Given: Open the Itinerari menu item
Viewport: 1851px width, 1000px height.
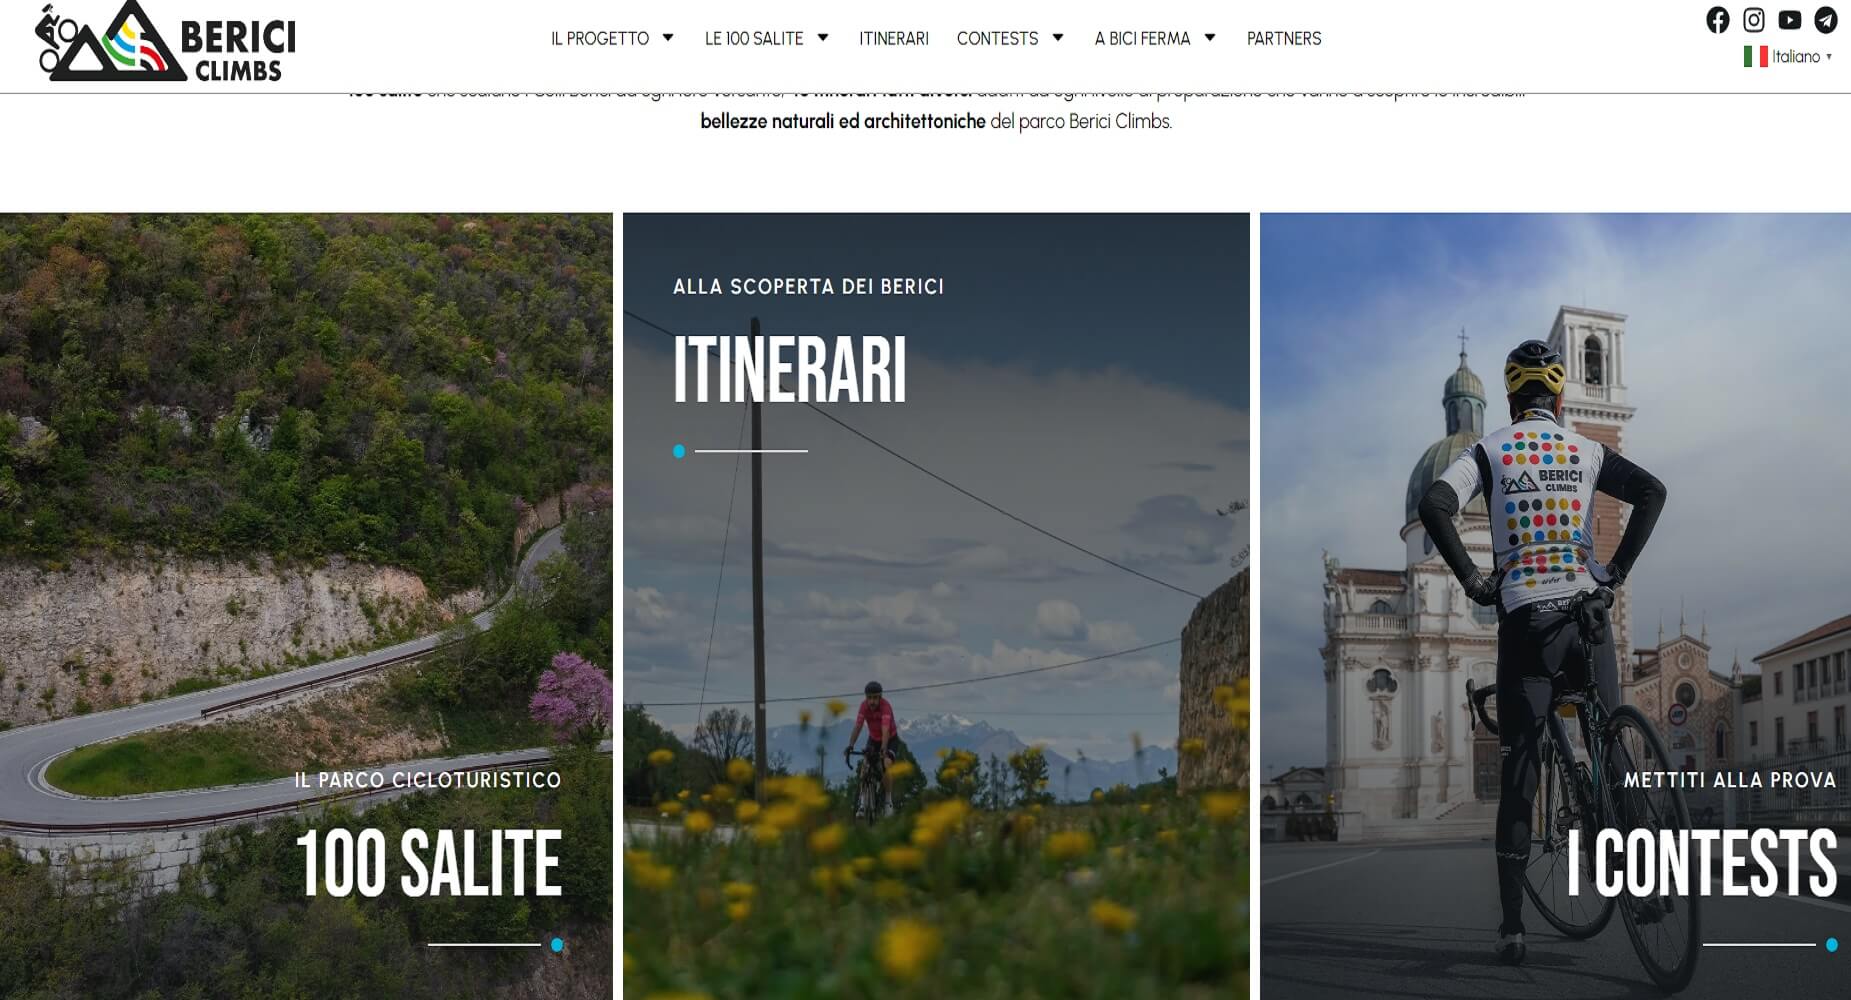Looking at the screenshot, I should [893, 38].
